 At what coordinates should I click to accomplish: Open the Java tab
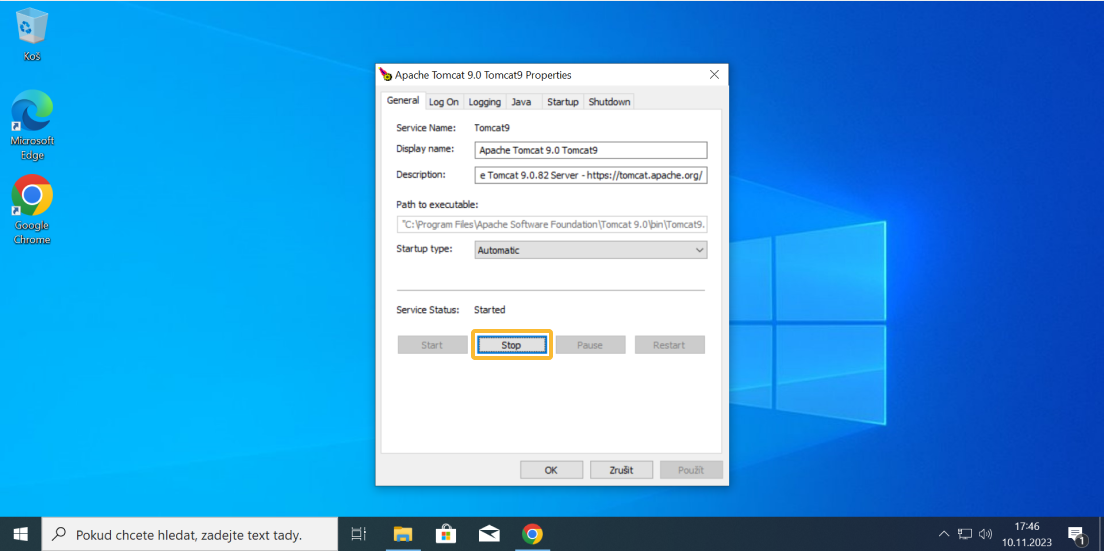tap(522, 102)
